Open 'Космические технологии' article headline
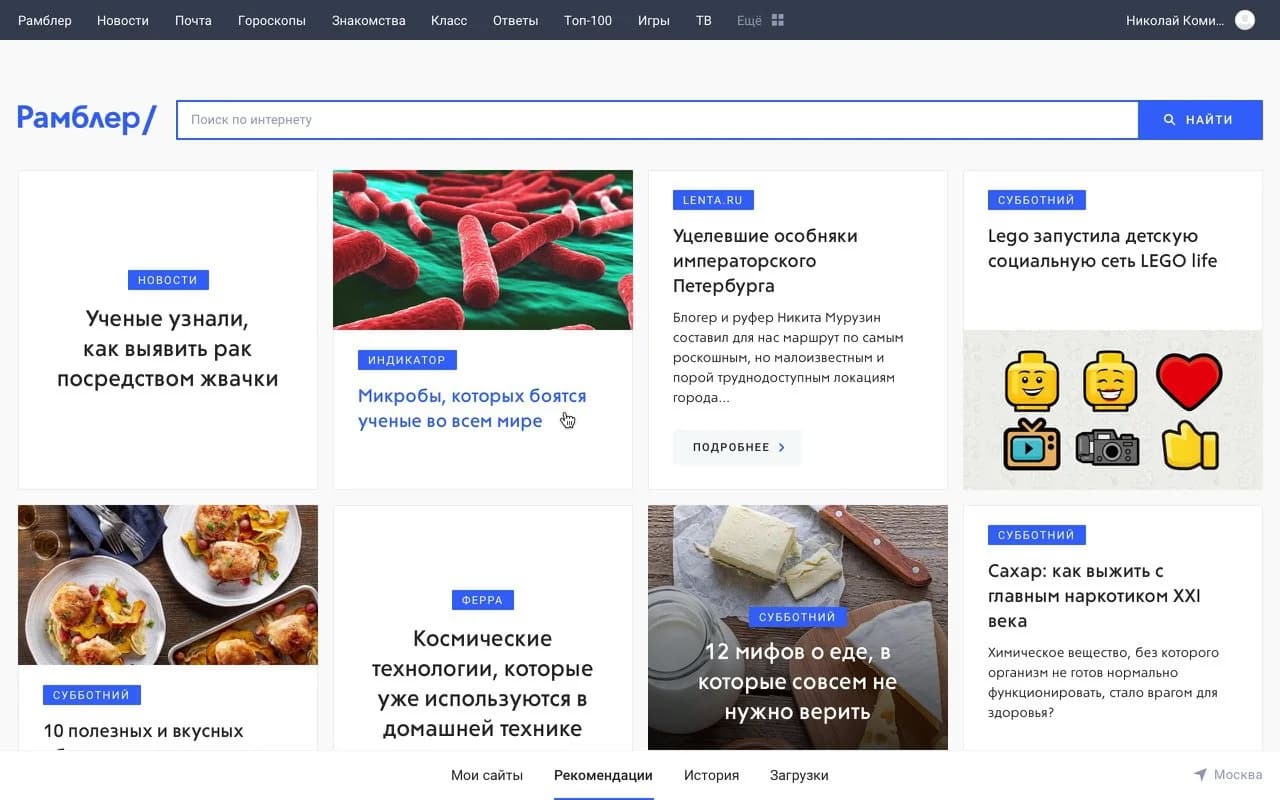Image resolution: width=1280 pixels, height=800 pixels. [482, 683]
